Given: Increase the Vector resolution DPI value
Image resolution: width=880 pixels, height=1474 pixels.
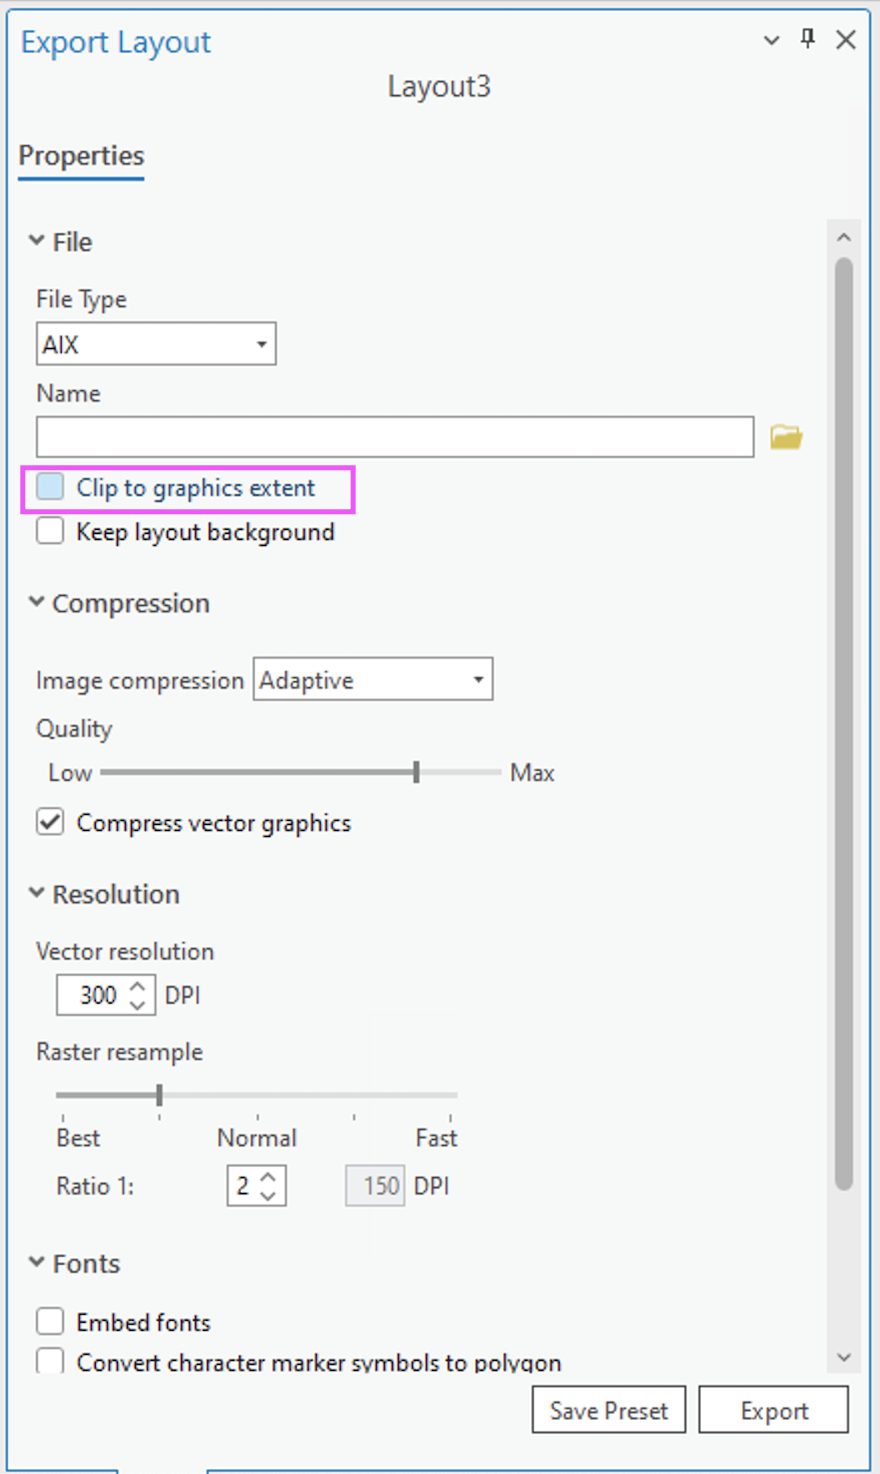Looking at the screenshot, I should point(139,986).
